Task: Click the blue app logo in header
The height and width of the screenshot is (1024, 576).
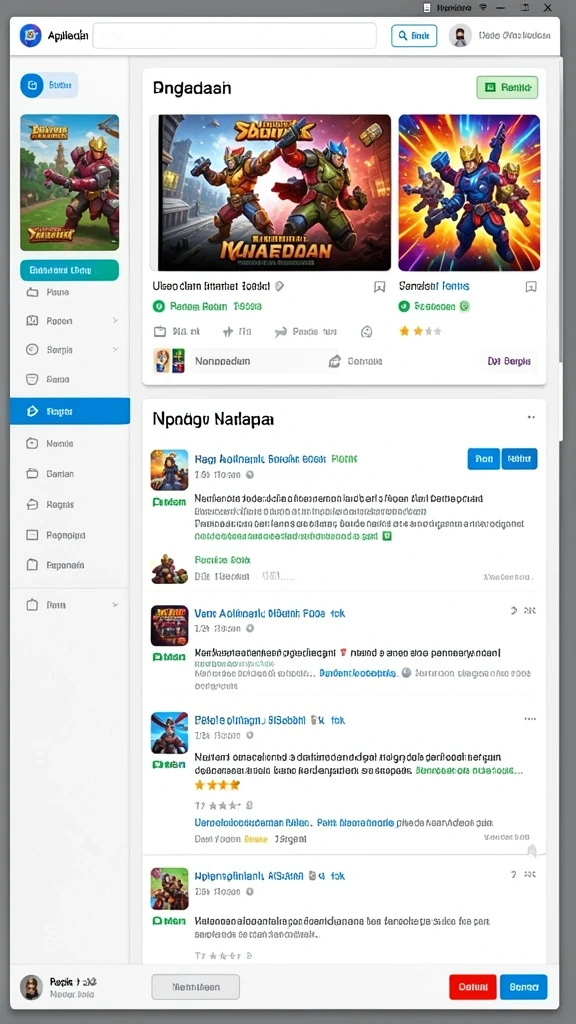Action: coord(31,35)
